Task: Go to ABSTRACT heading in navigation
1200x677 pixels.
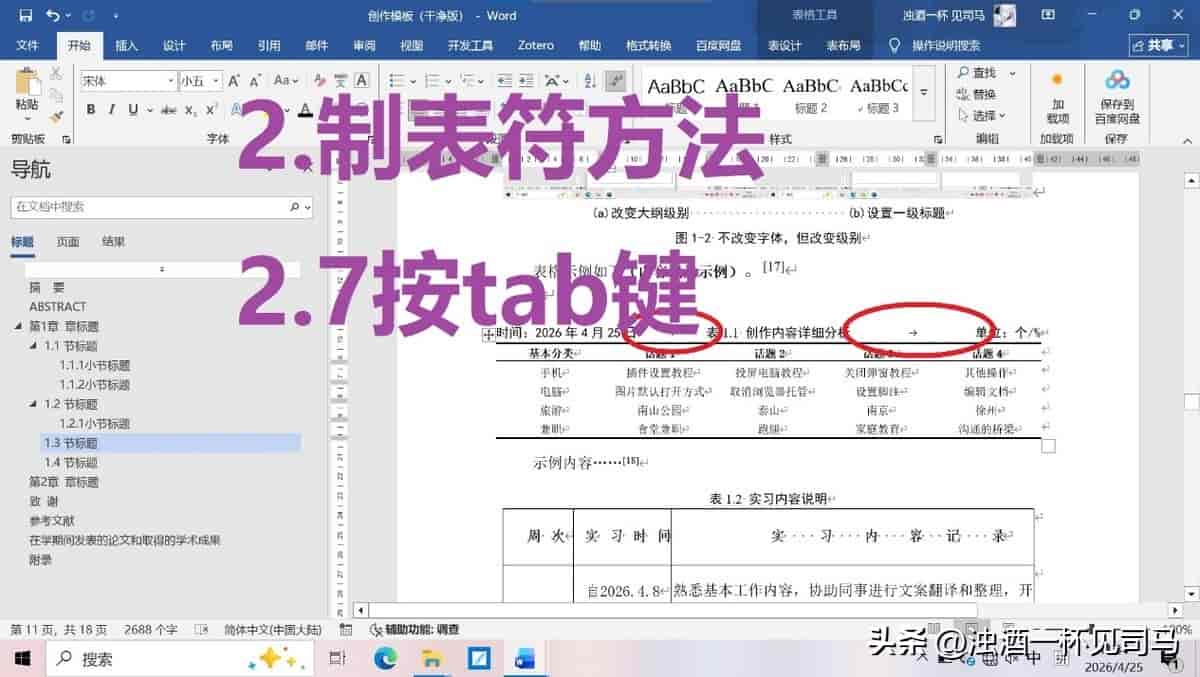Action: (58, 307)
